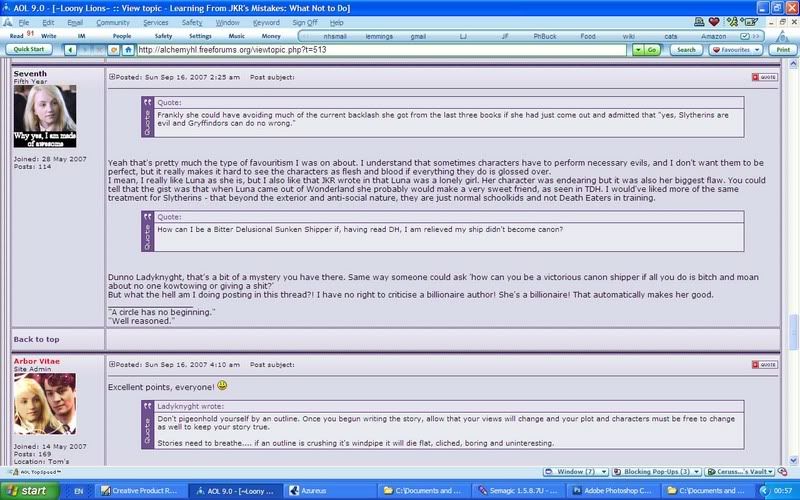Open the Read mail toolbar item
The image size is (800, 500).
click(x=16, y=35)
